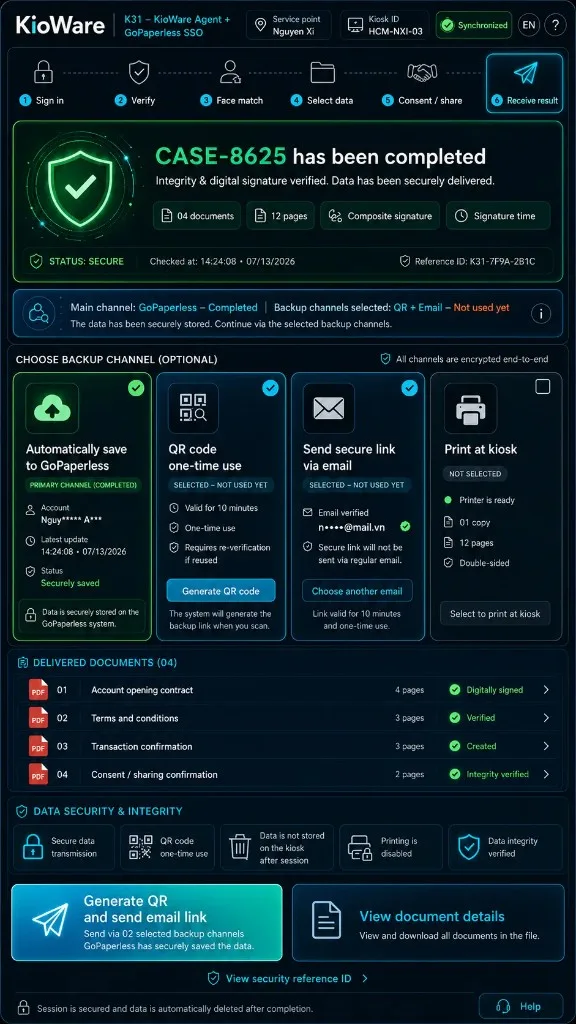Click the Data integrity verified shield icon
Screen dimensions: 576x1024
click(x=469, y=847)
